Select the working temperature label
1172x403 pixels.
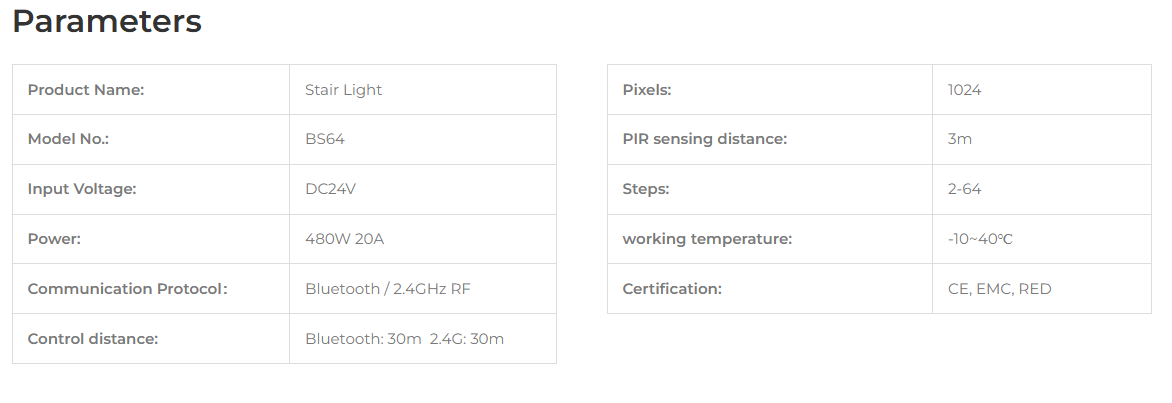pos(707,239)
